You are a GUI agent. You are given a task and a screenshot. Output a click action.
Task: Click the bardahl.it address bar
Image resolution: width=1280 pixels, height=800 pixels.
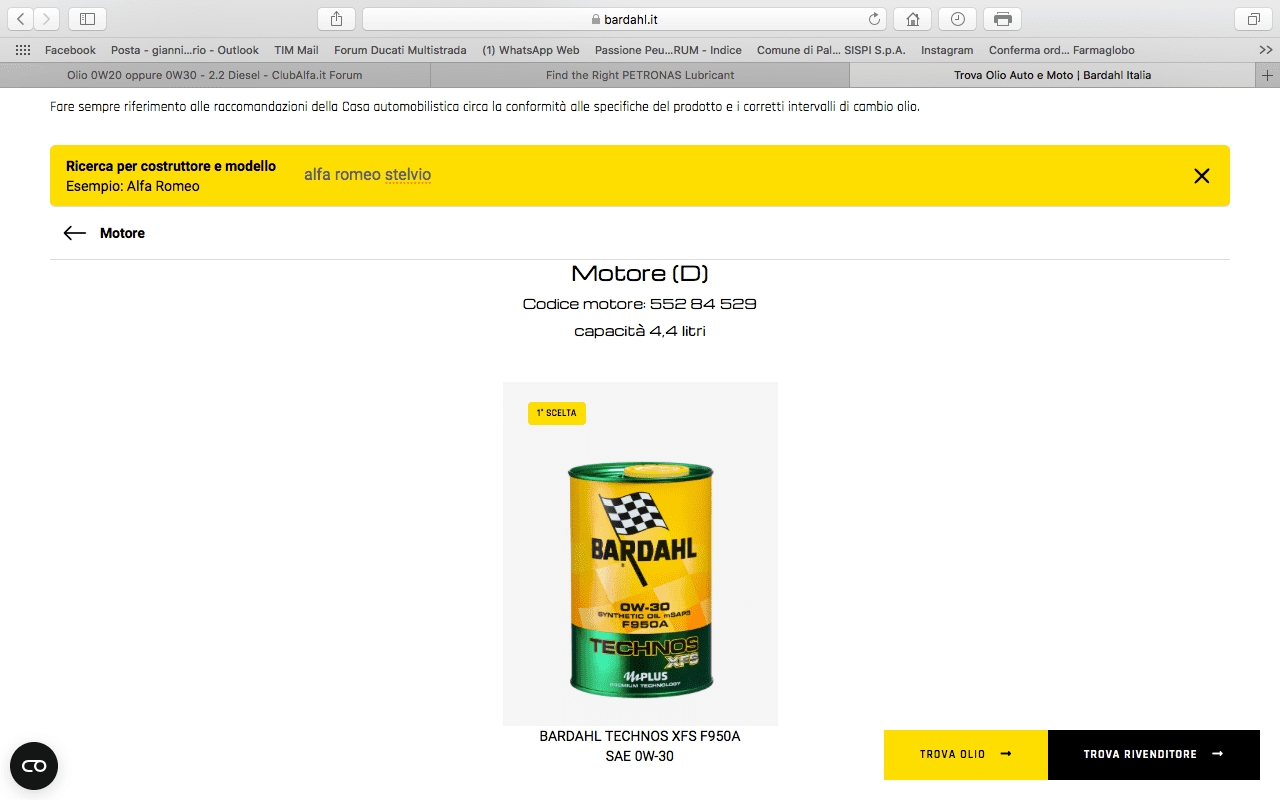[x=625, y=19]
